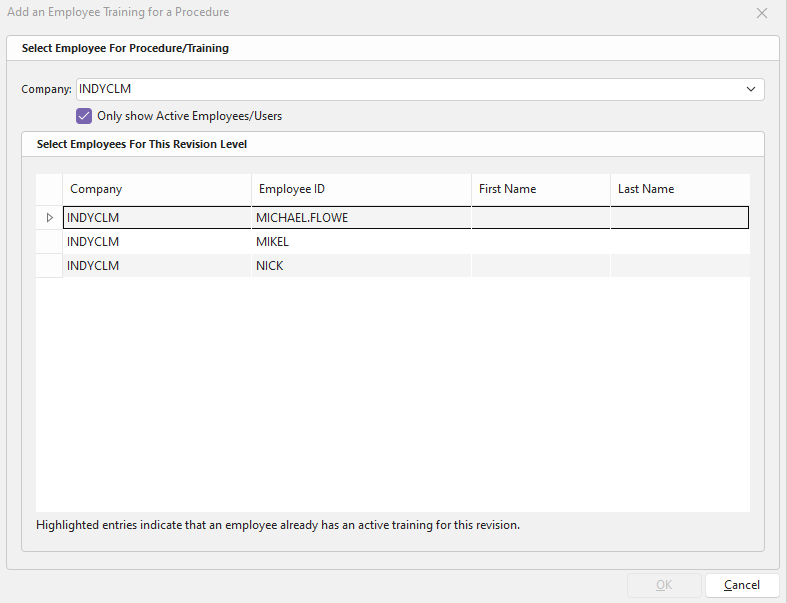This screenshot has height=603, width=787.
Task: Sort by the Employee ID column header
Action: pyautogui.click(x=360, y=189)
